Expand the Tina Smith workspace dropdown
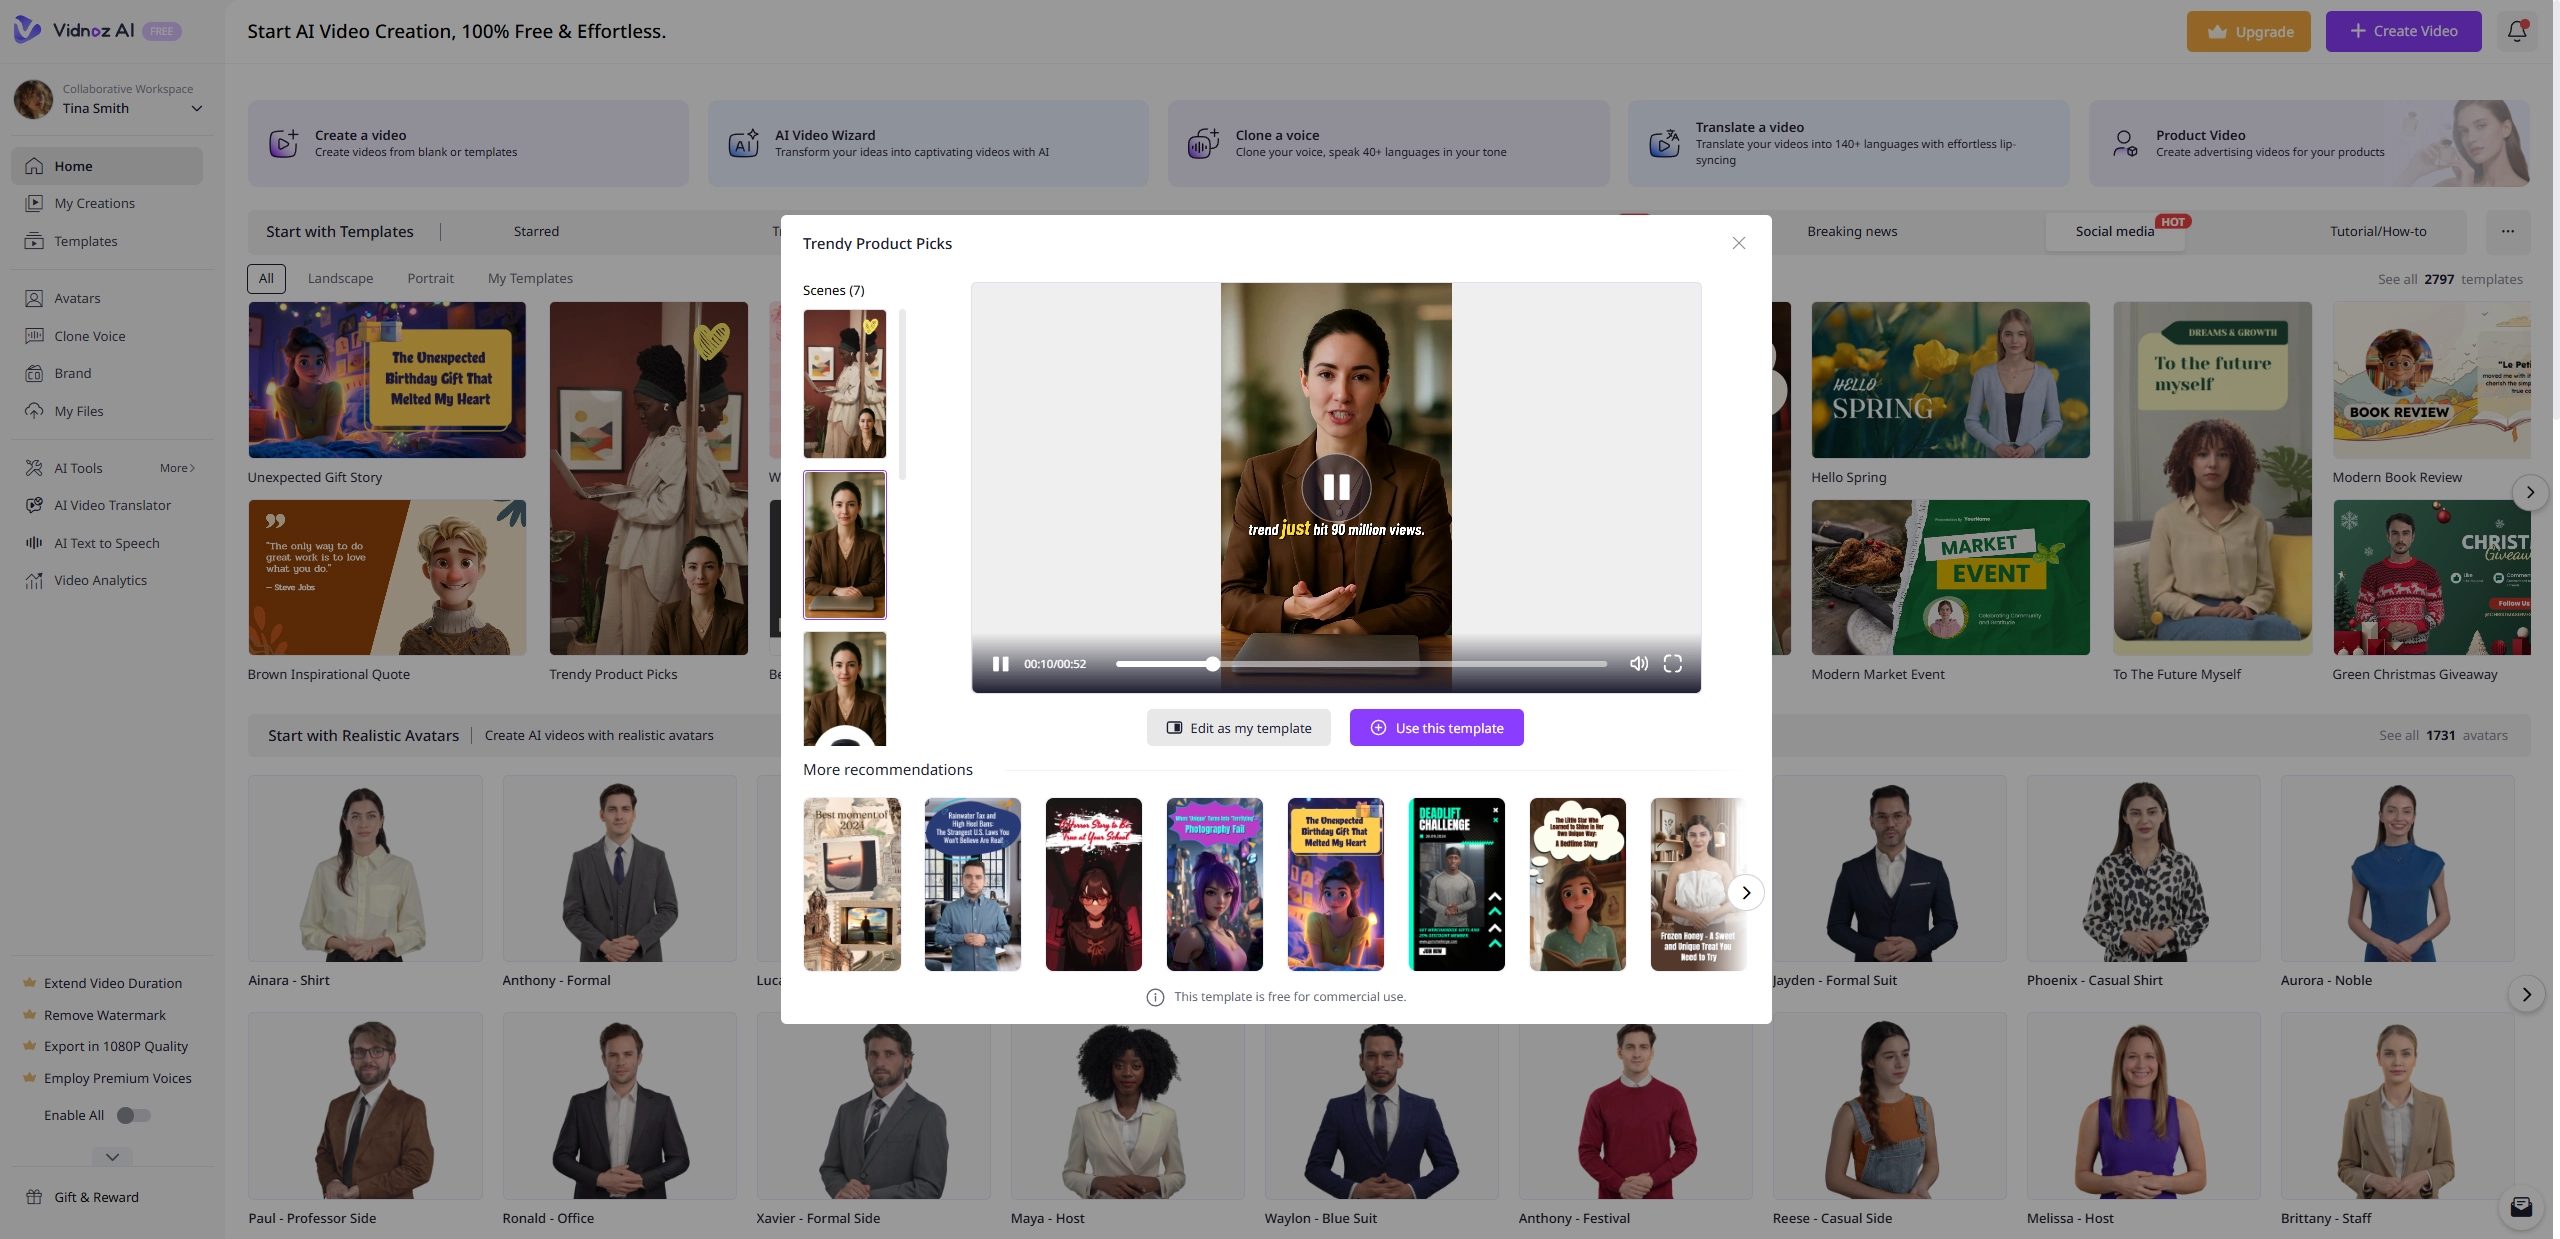The image size is (2560, 1239). (197, 109)
